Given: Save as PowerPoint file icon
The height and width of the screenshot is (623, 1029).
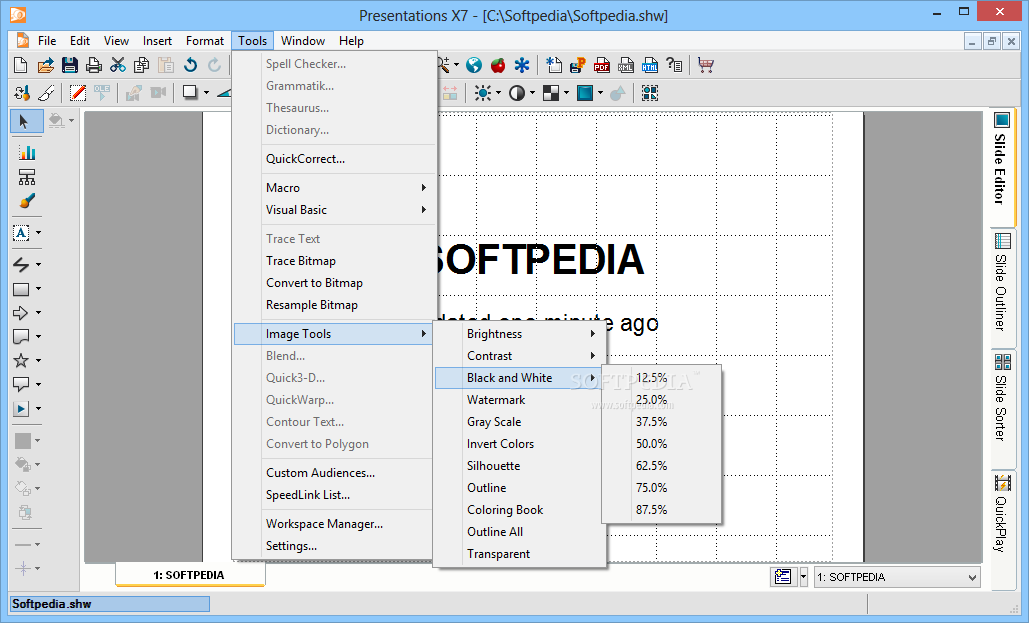Looking at the screenshot, I should [x=578, y=65].
